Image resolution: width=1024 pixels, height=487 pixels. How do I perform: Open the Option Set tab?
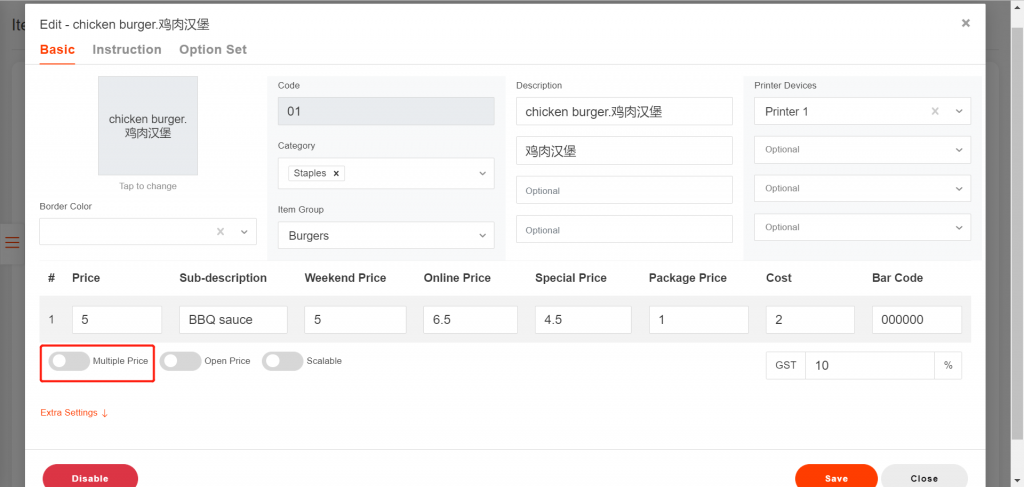coord(213,50)
